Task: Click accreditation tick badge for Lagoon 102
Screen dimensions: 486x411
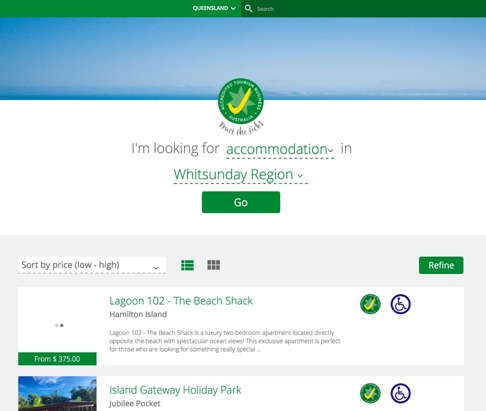Action: pos(370,304)
